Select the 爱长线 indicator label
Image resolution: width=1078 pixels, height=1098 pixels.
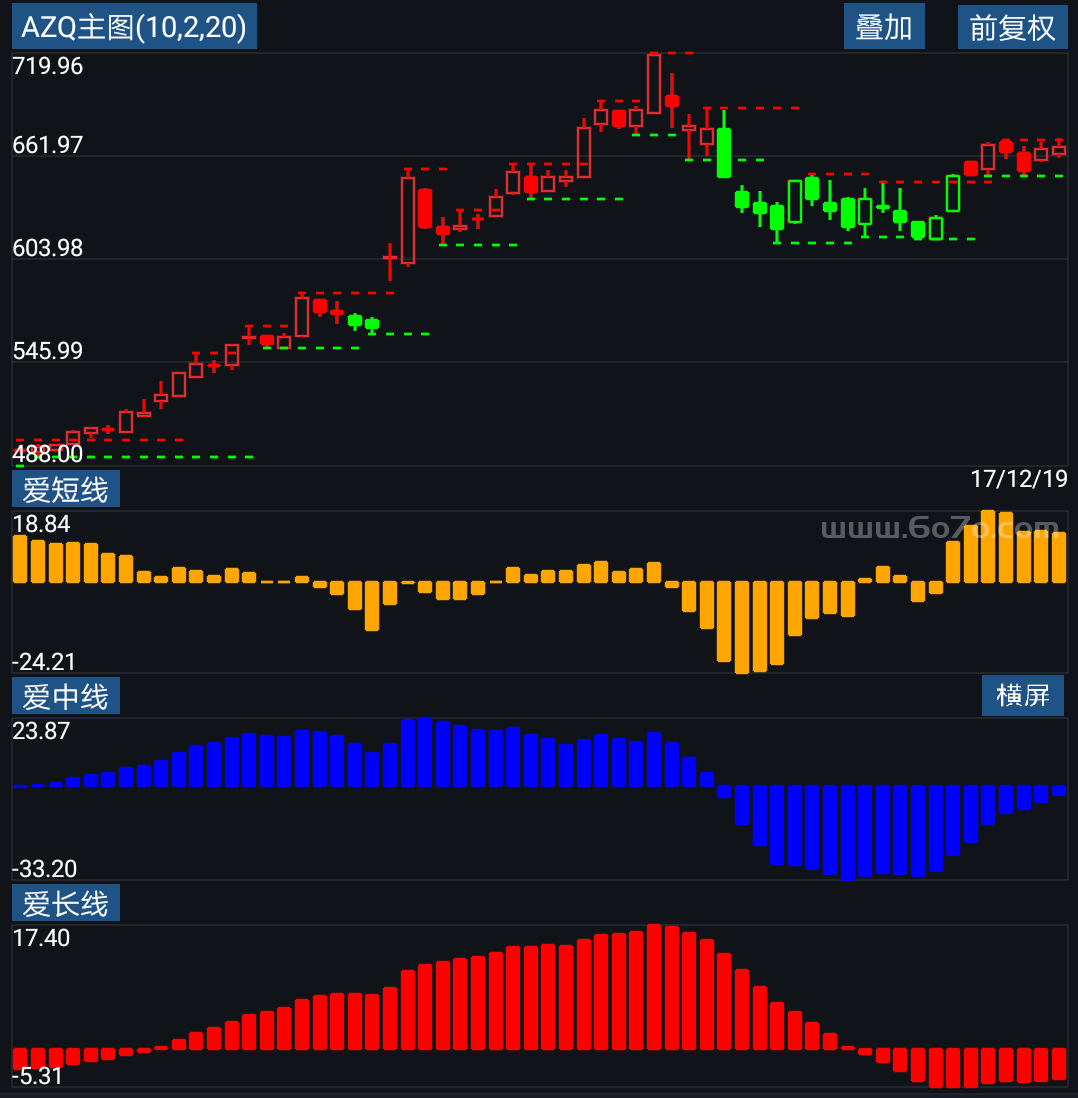coord(66,903)
